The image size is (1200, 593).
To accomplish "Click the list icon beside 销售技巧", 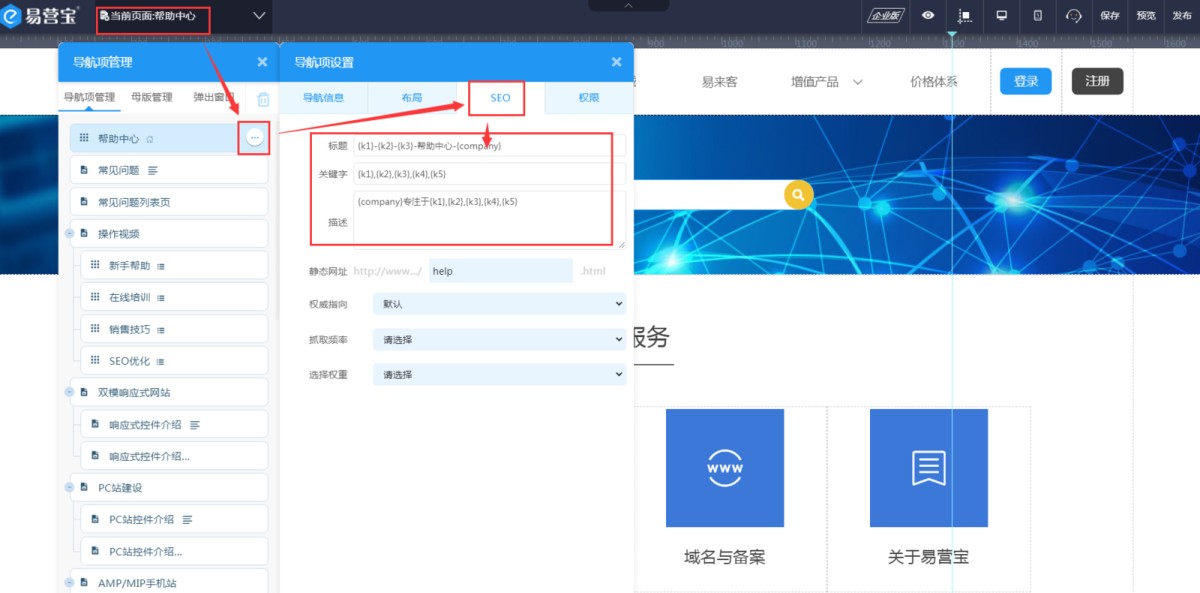I will (x=160, y=330).
